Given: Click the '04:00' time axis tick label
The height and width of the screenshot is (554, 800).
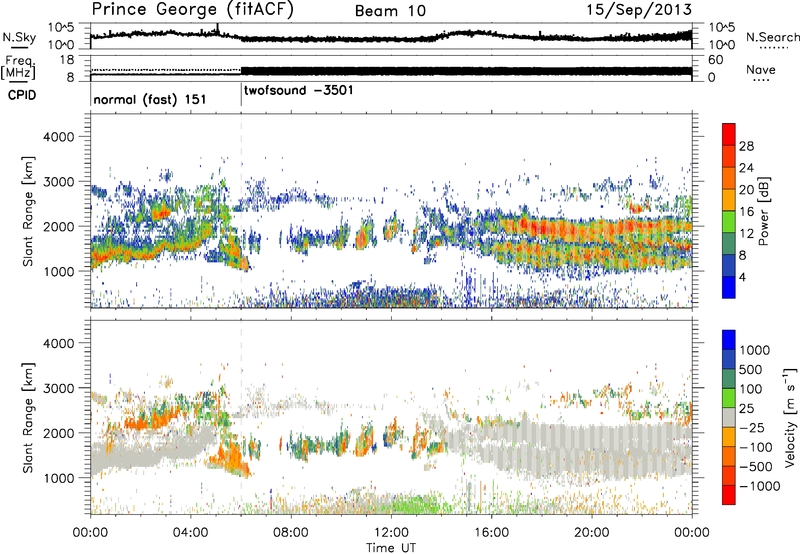Looking at the screenshot, I should [190, 533].
